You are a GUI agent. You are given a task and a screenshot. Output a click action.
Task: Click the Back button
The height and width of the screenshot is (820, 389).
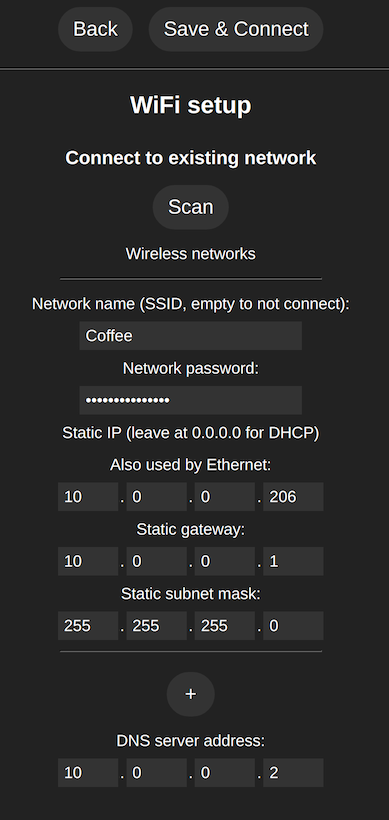95,29
